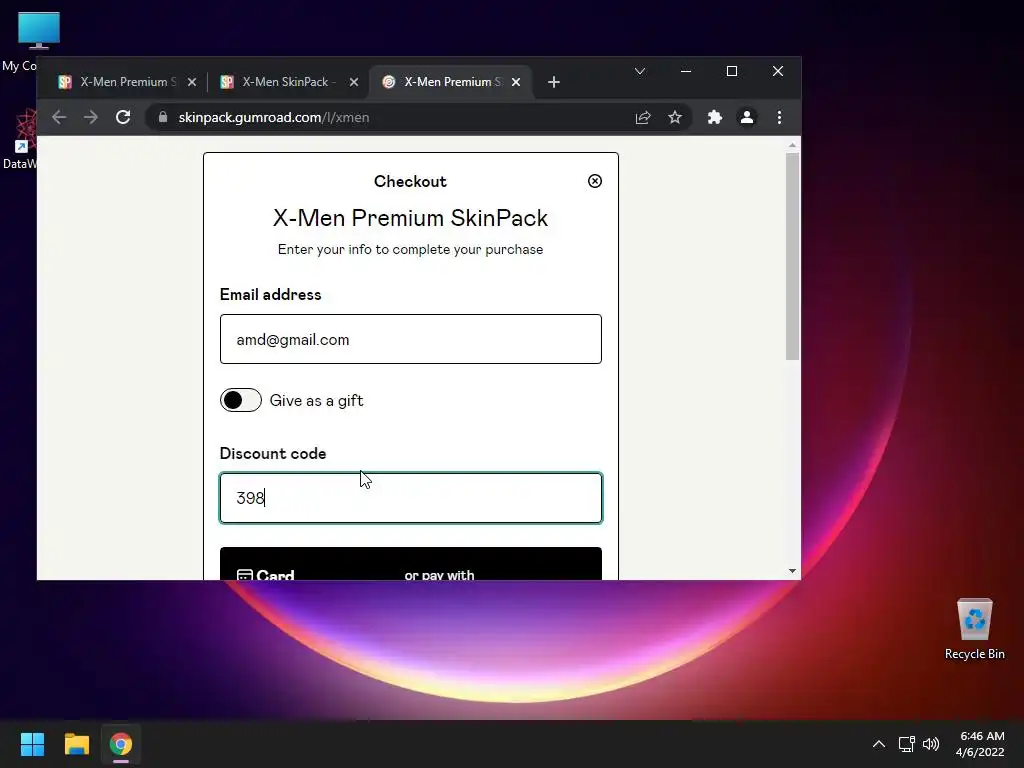
Task: Click the or pay with text
Action: point(439,575)
